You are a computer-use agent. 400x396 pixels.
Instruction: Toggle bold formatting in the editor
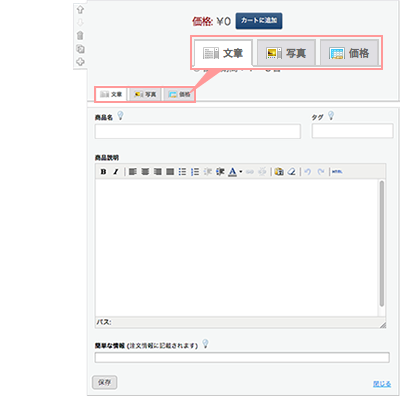click(x=103, y=172)
